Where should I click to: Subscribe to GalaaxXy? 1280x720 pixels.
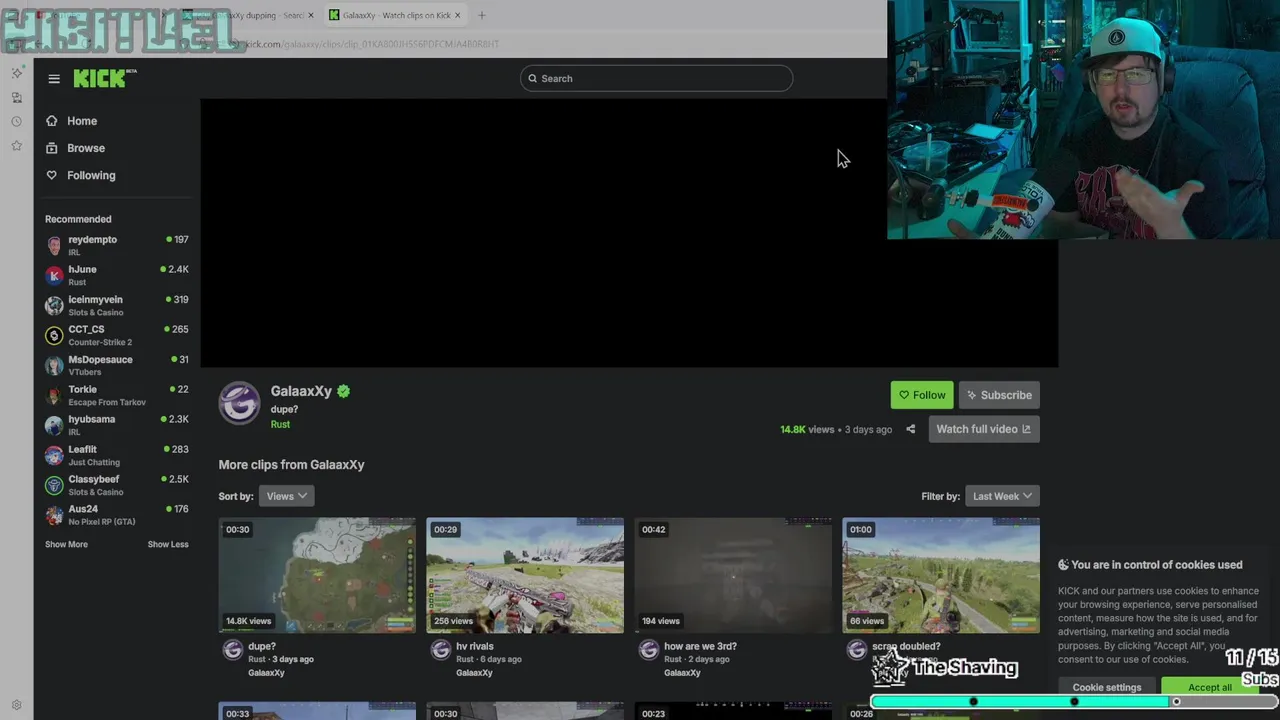click(999, 395)
